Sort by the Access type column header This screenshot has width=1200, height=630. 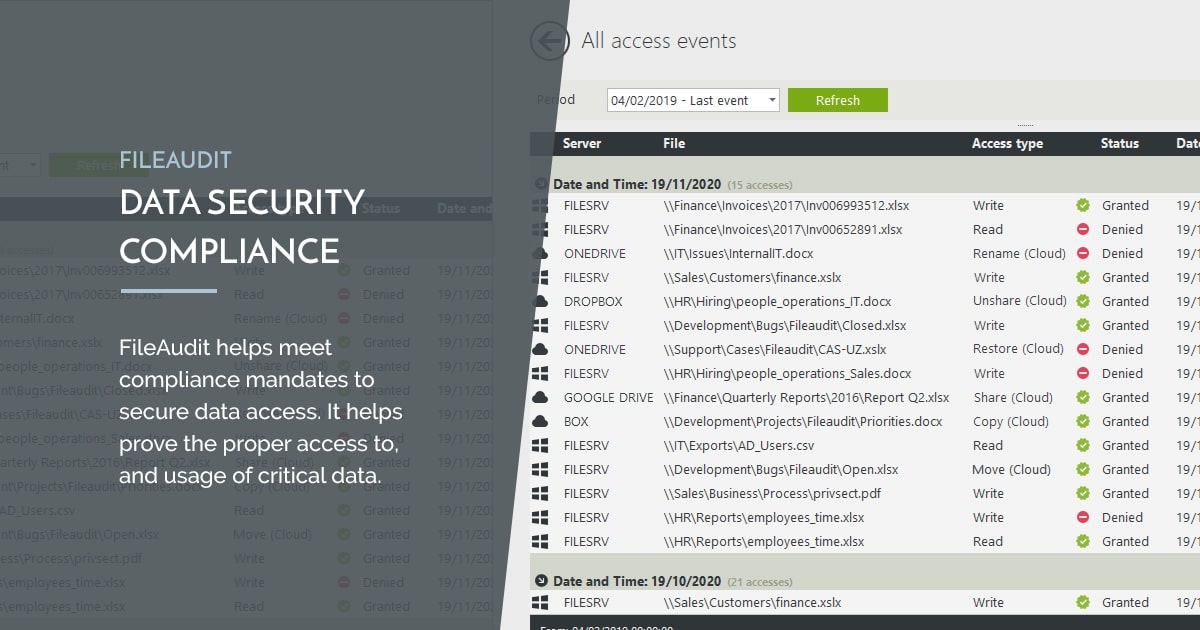[1007, 144]
